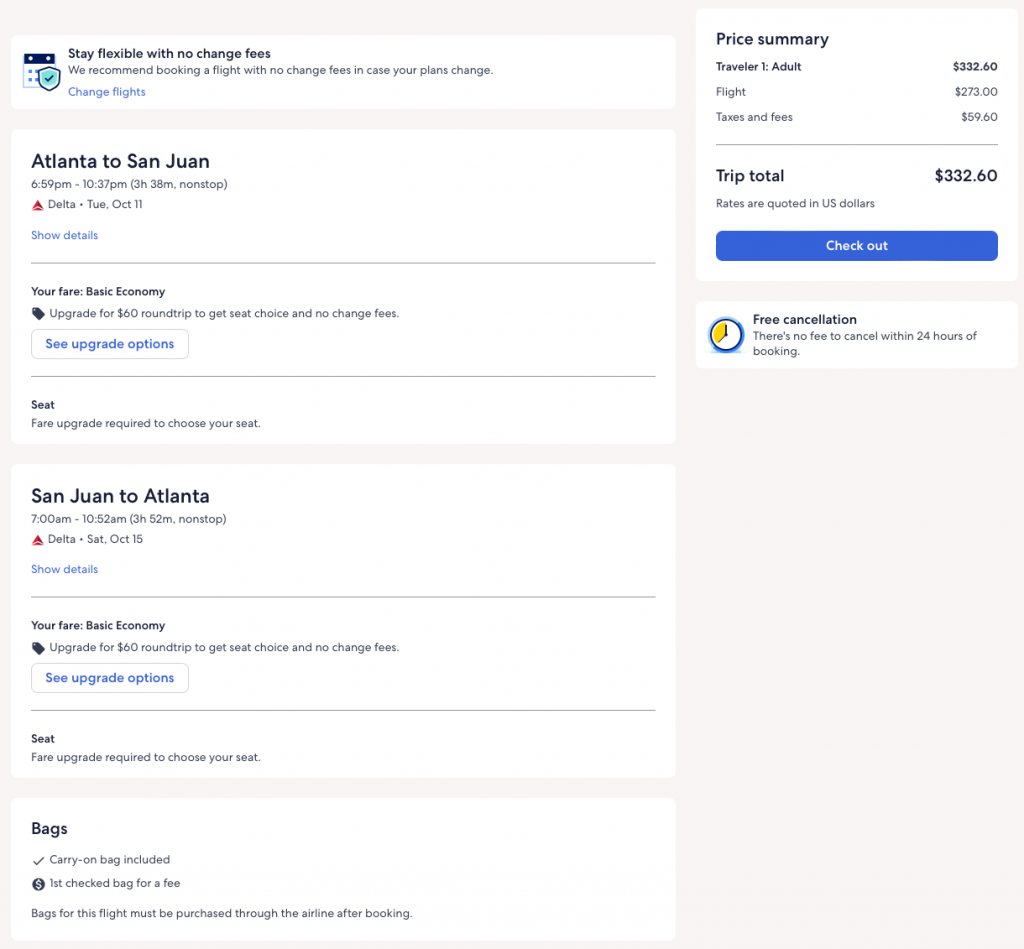The image size is (1024, 949).
Task: Click the upgrade tag icon for the San Juan return
Action: pos(38,648)
